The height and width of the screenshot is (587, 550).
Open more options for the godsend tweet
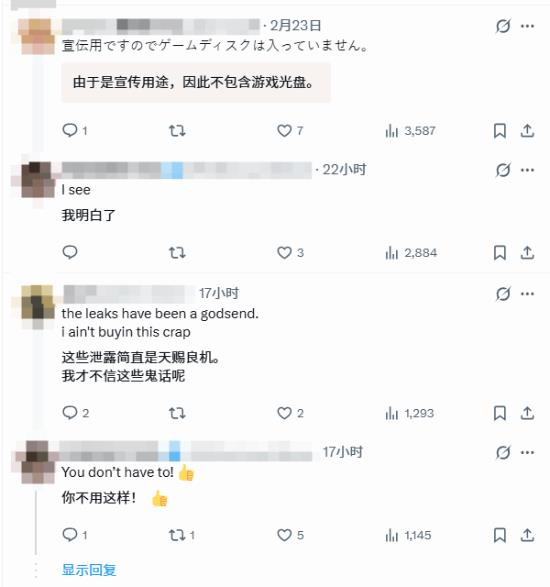(x=527, y=294)
